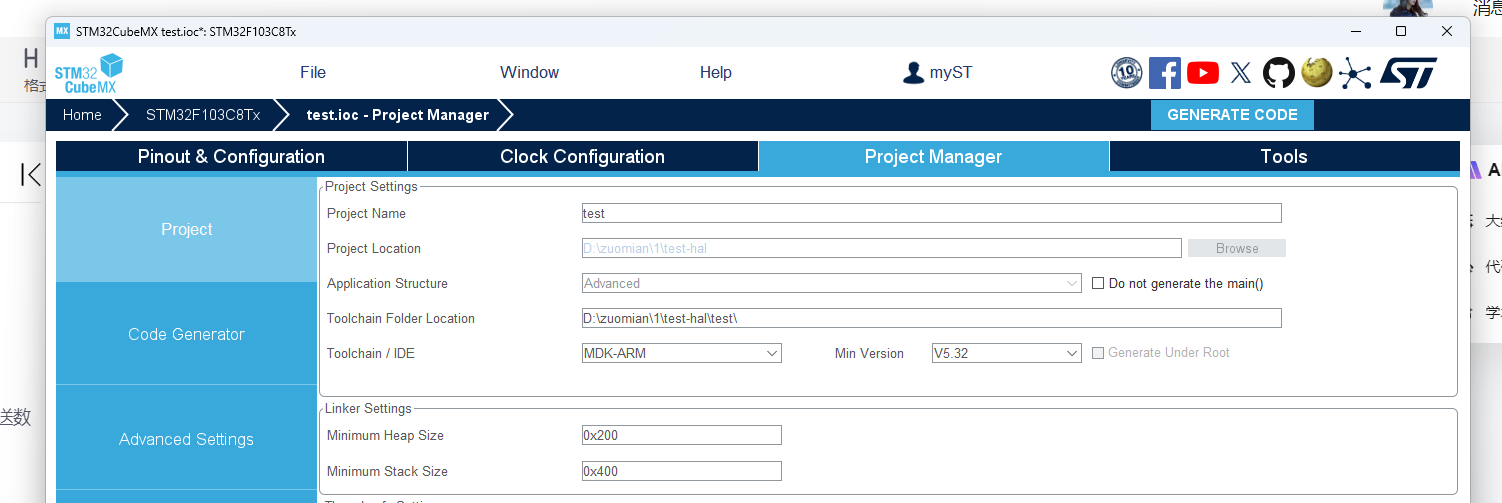Click the Toolchain Folder Location field
Viewport: 1502px width, 503px height.
click(932, 318)
